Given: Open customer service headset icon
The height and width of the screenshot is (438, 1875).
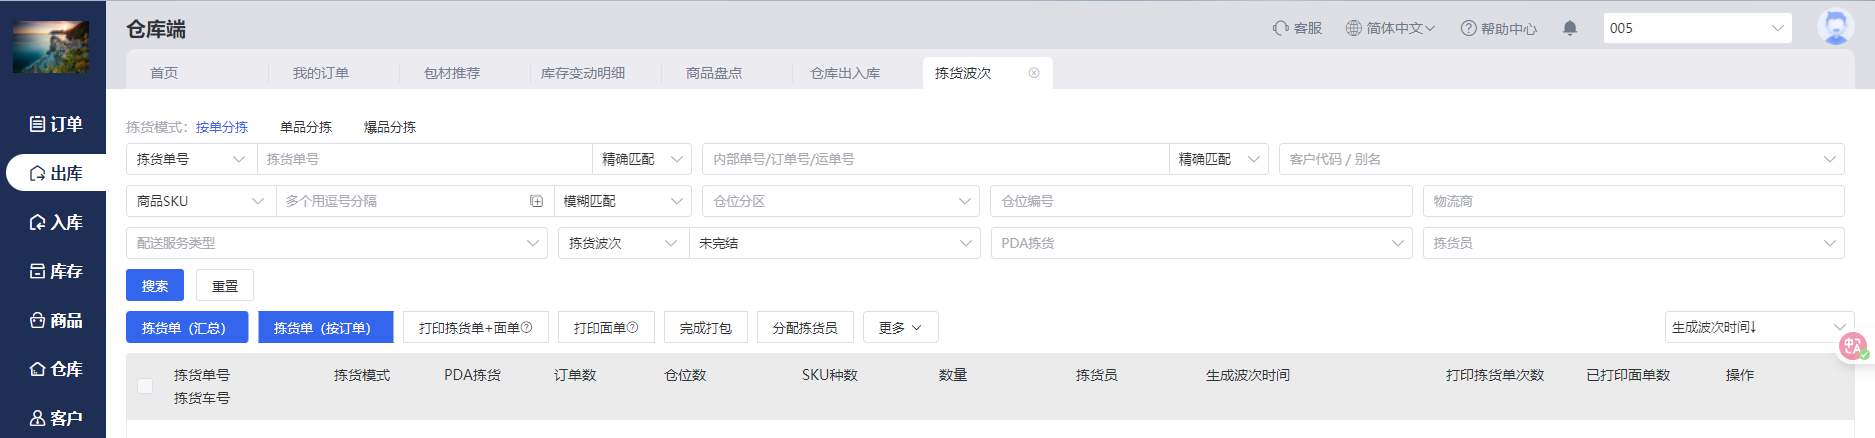Looking at the screenshot, I should point(1280,28).
